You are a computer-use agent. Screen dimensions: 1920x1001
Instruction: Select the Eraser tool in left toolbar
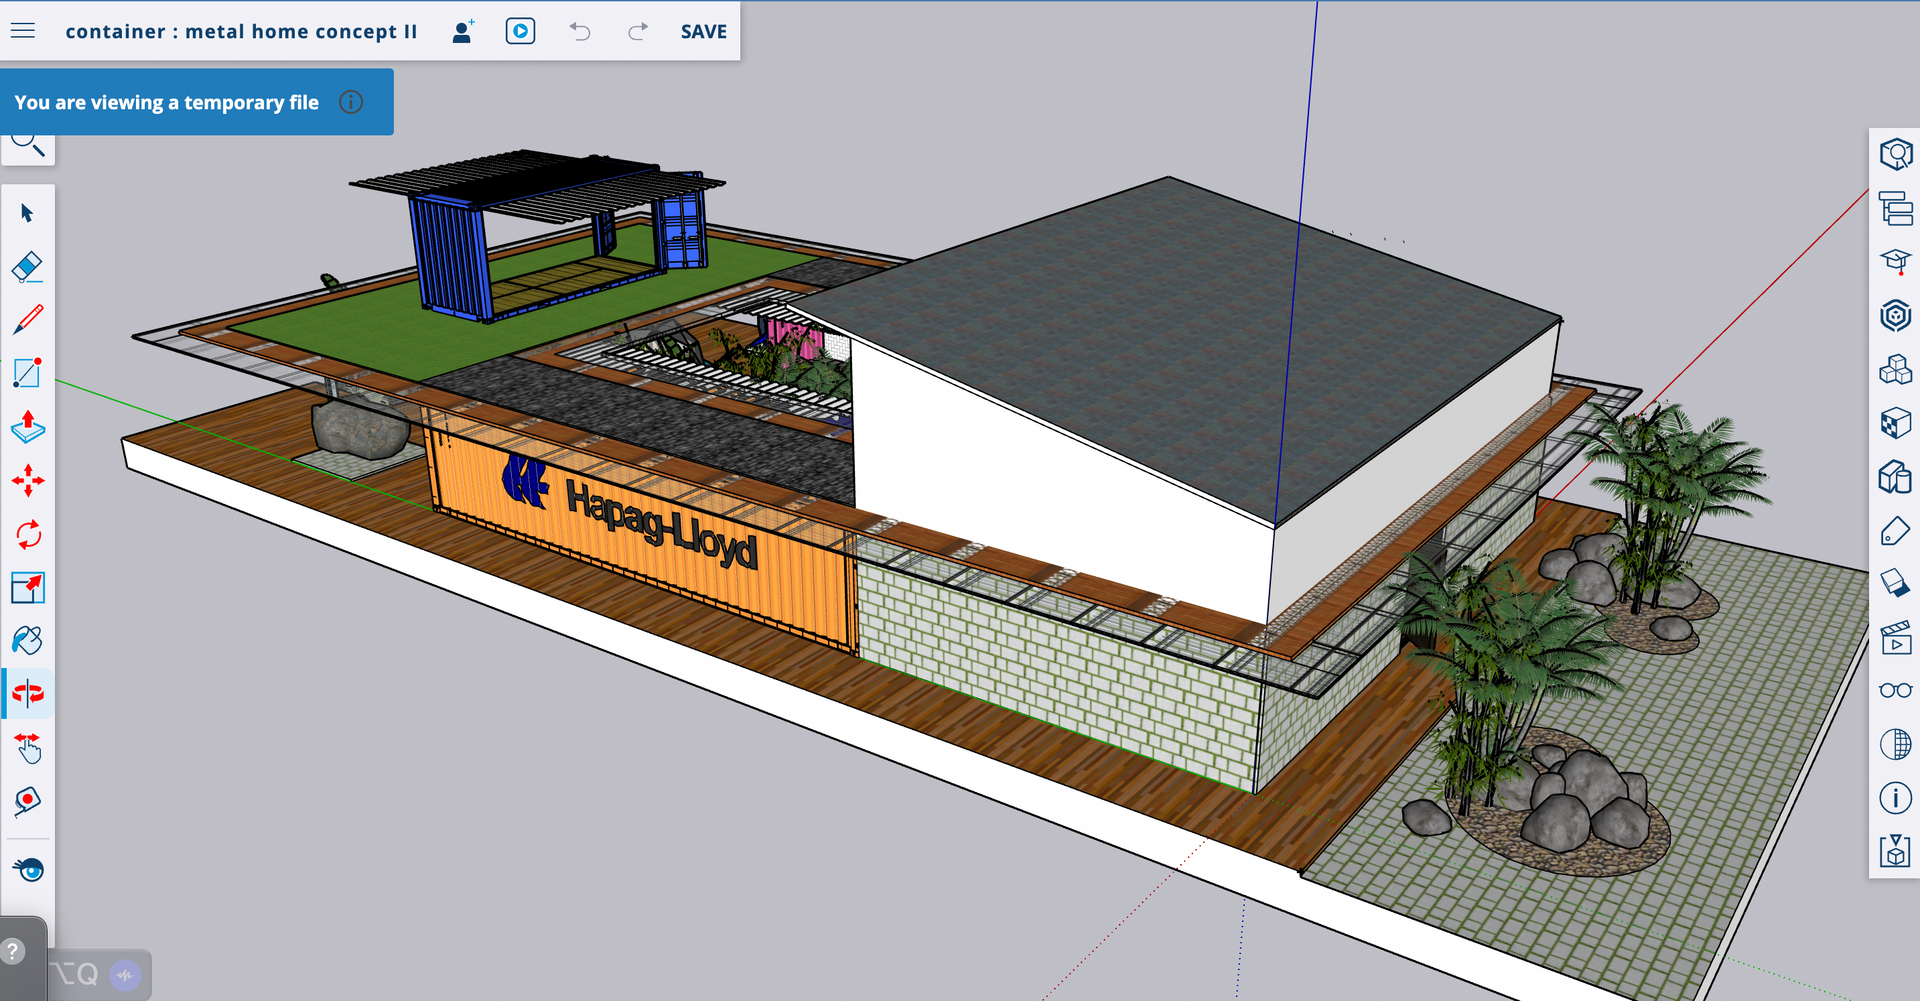28,267
